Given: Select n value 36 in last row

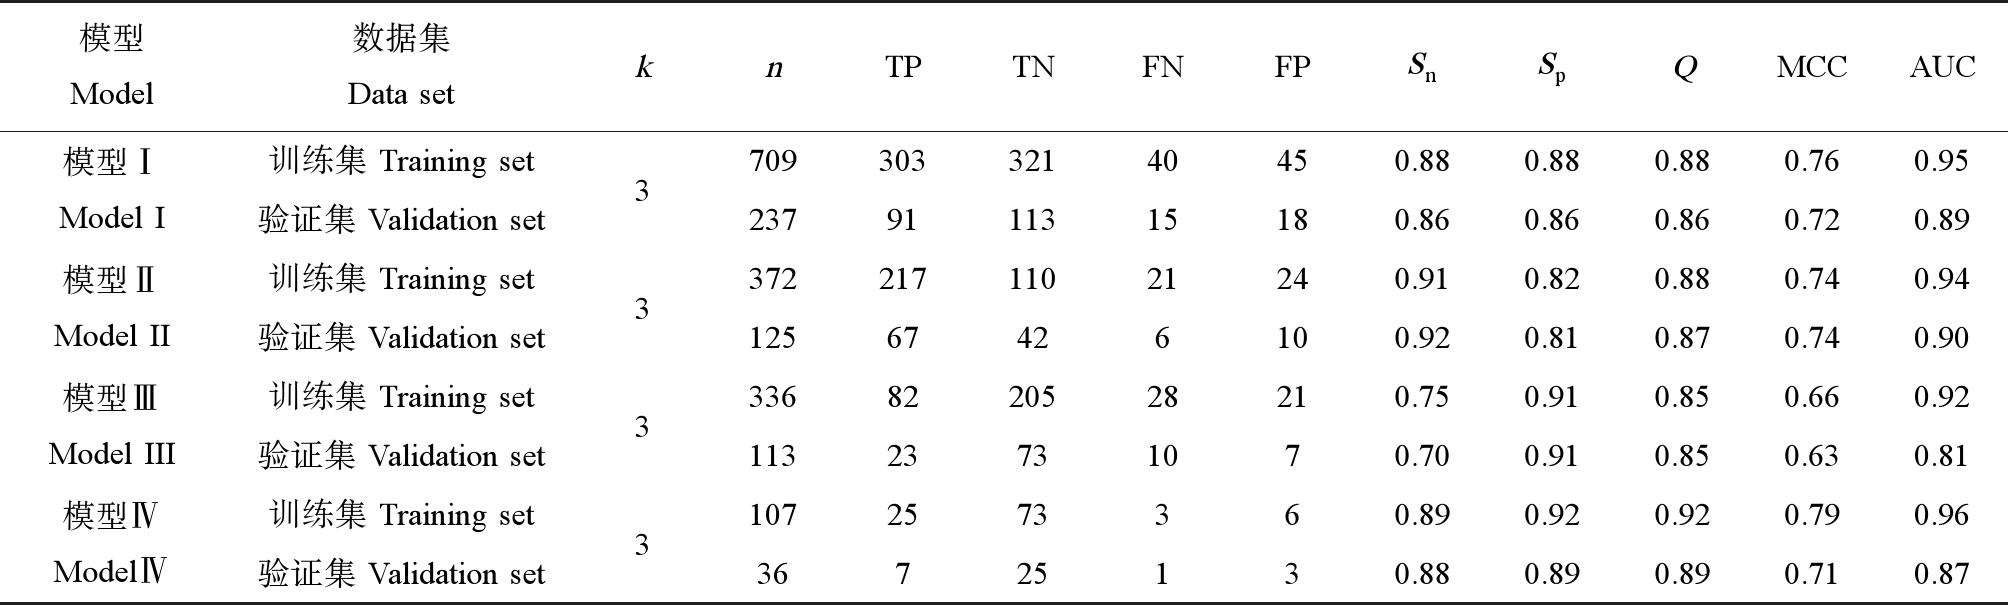Looking at the screenshot, I should pyautogui.click(x=772, y=574).
